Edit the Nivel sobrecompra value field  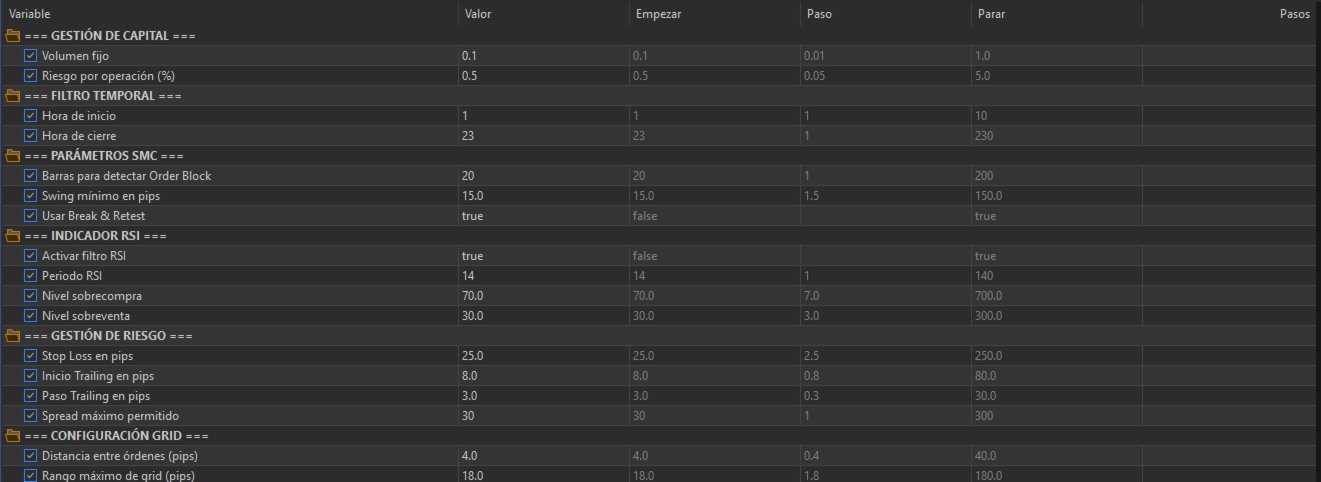pyautogui.click(x=542, y=296)
